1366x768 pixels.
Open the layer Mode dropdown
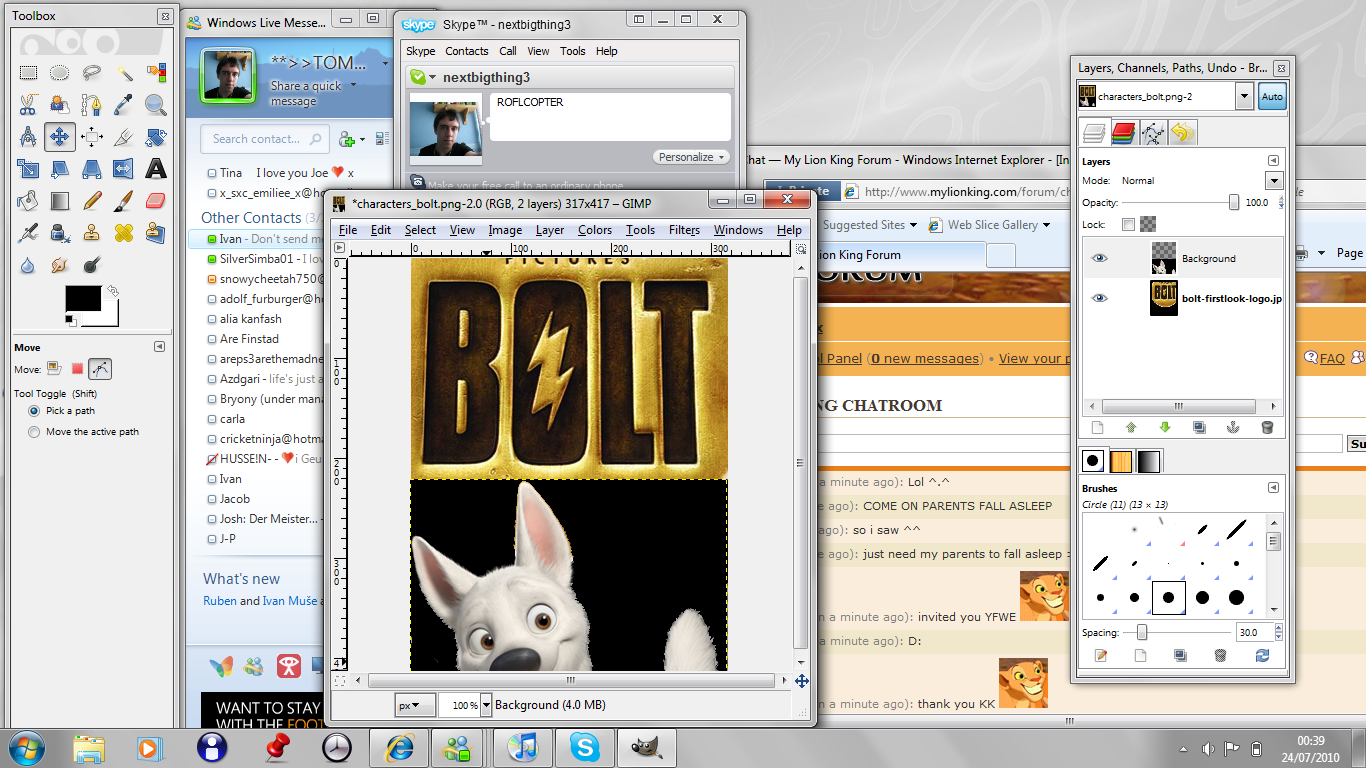pos(1273,181)
